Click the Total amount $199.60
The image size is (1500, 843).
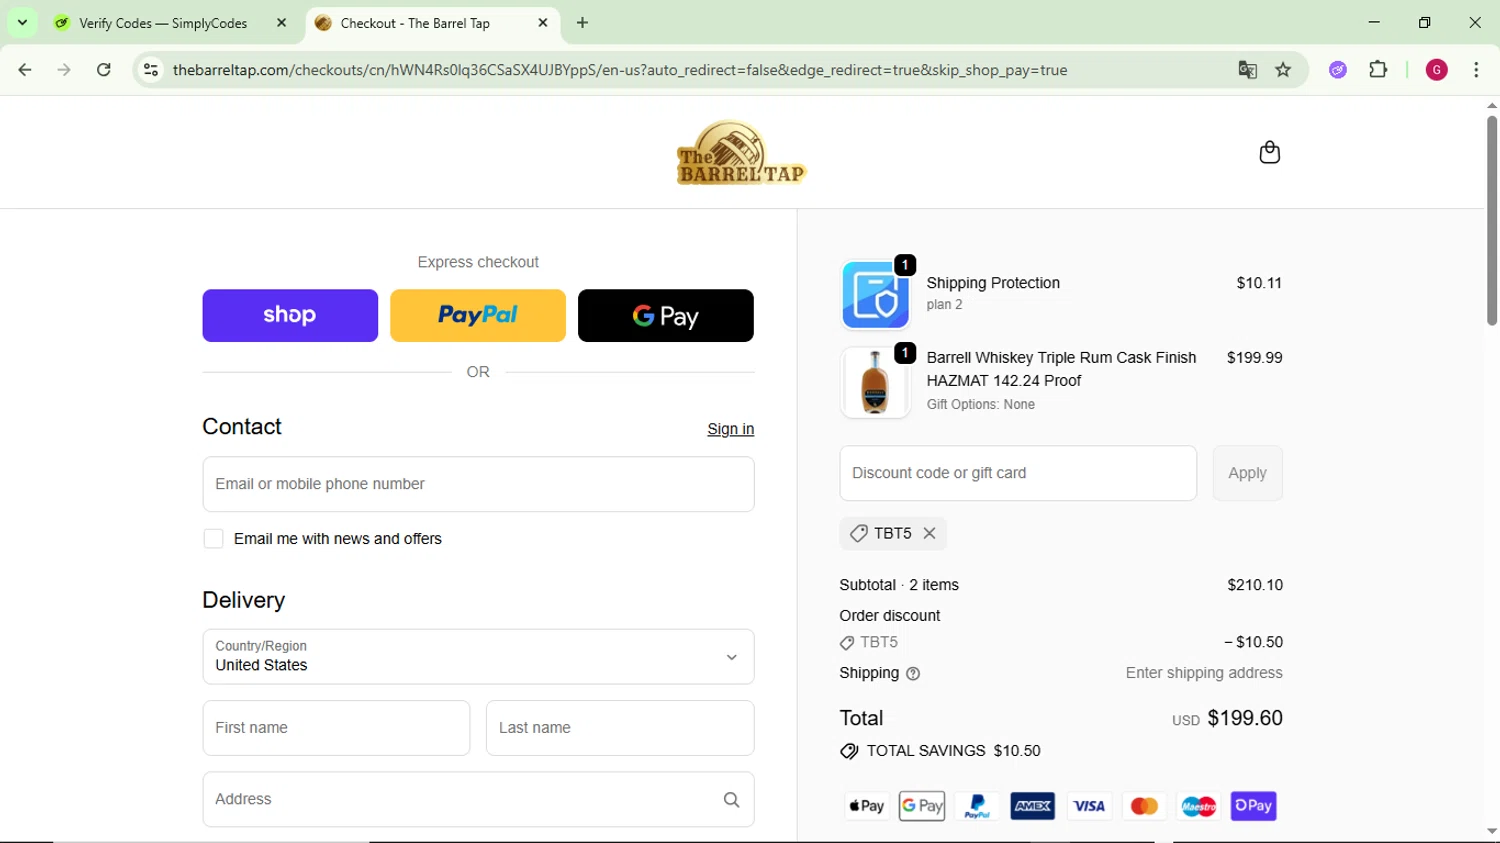click(1245, 718)
